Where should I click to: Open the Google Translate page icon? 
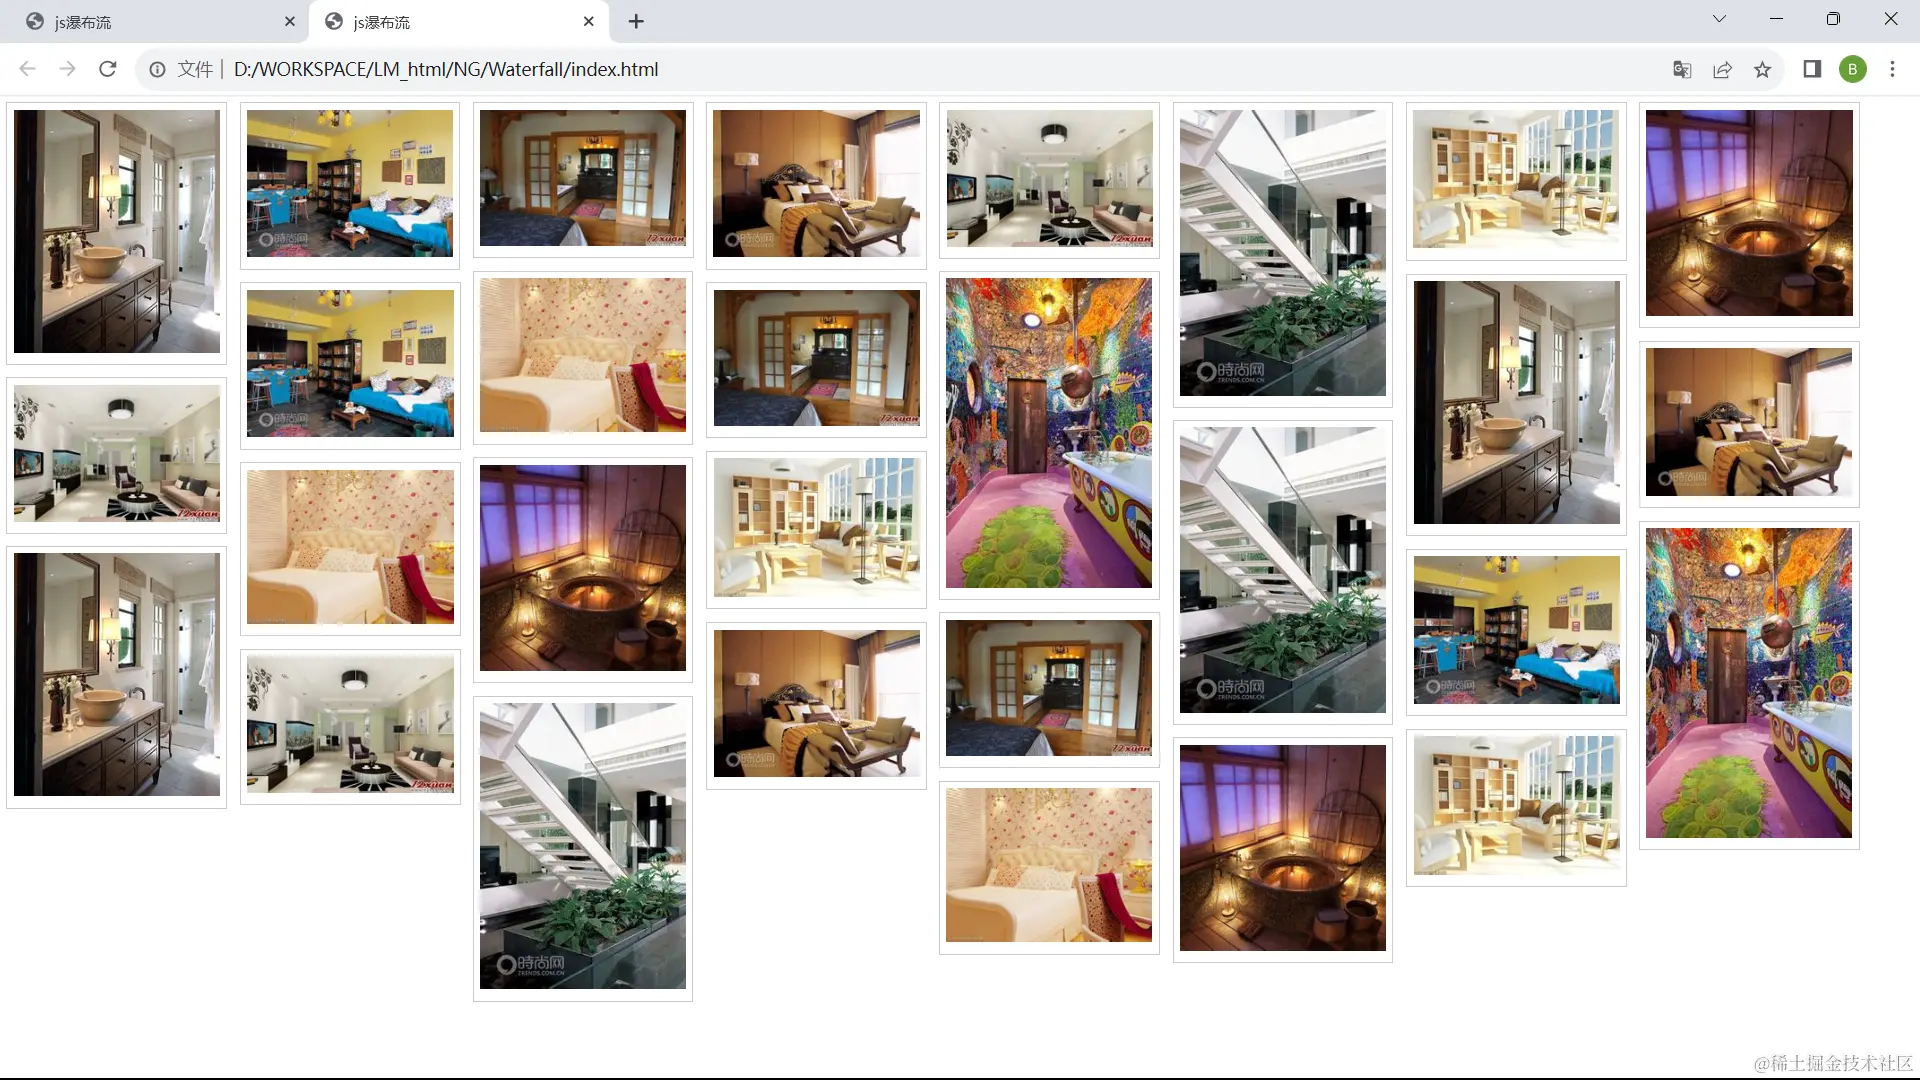click(x=1682, y=69)
